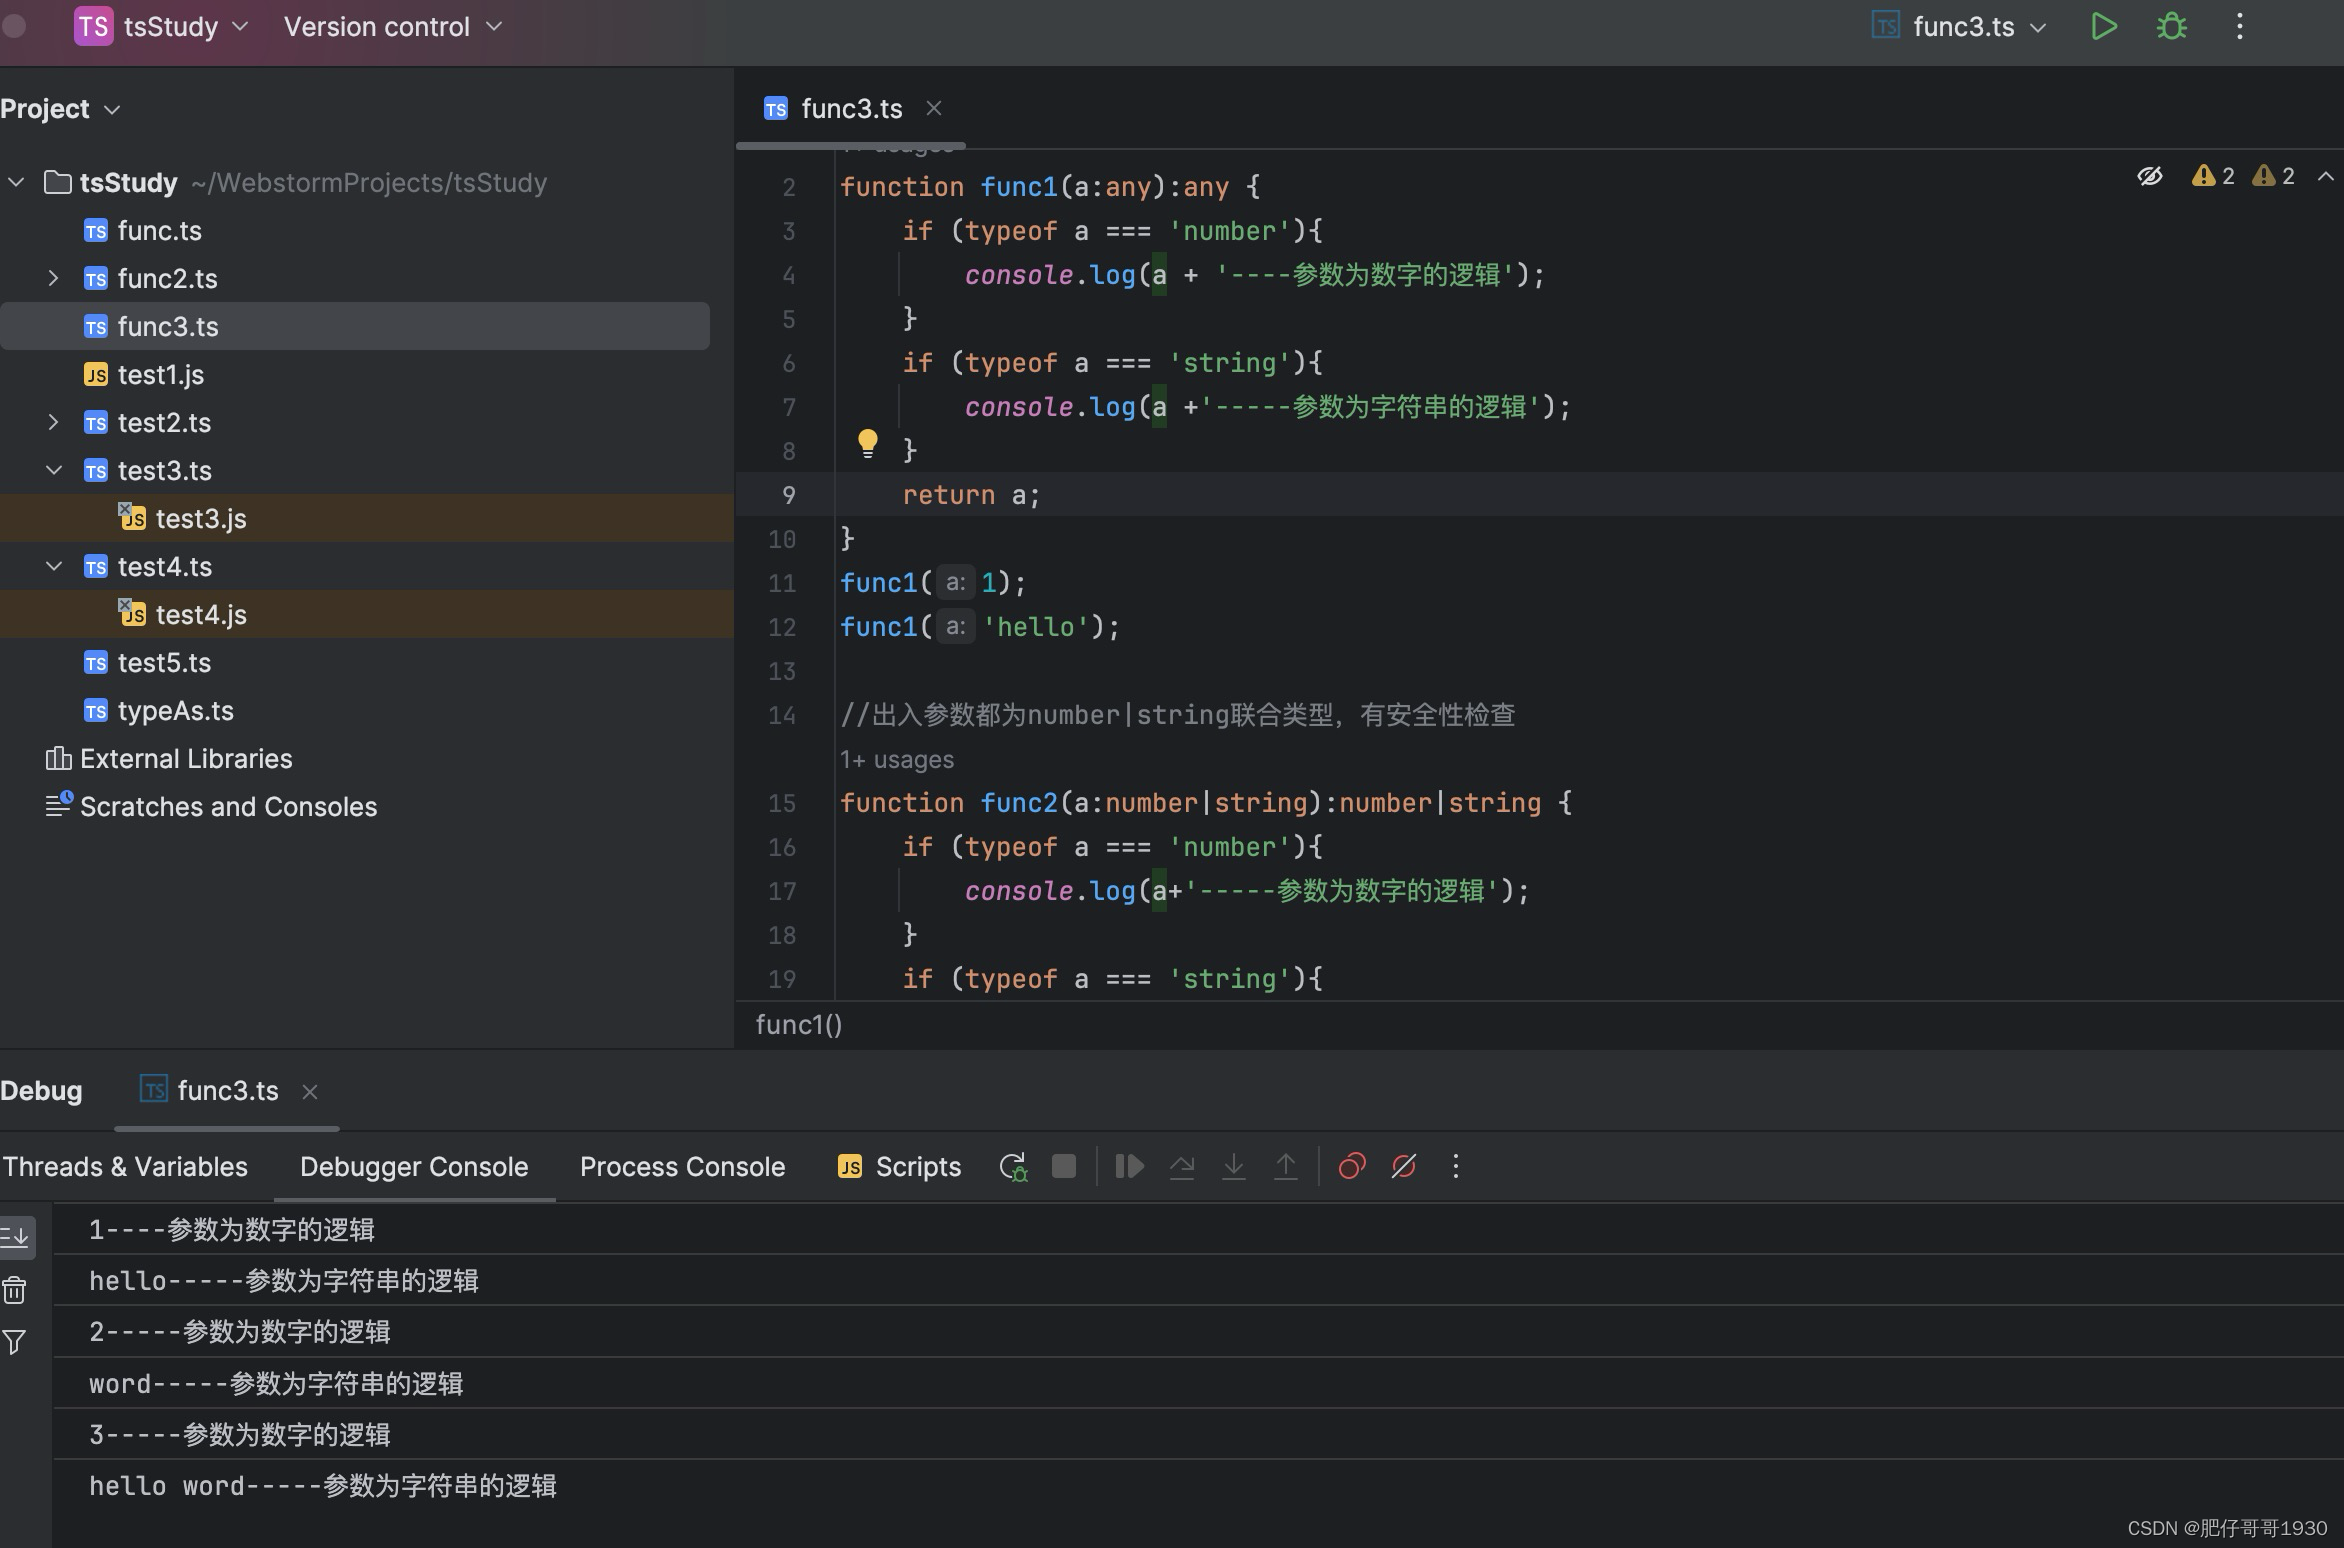2344x1548 pixels.
Task: Click 'hello word' console output line
Action: [323, 1486]
